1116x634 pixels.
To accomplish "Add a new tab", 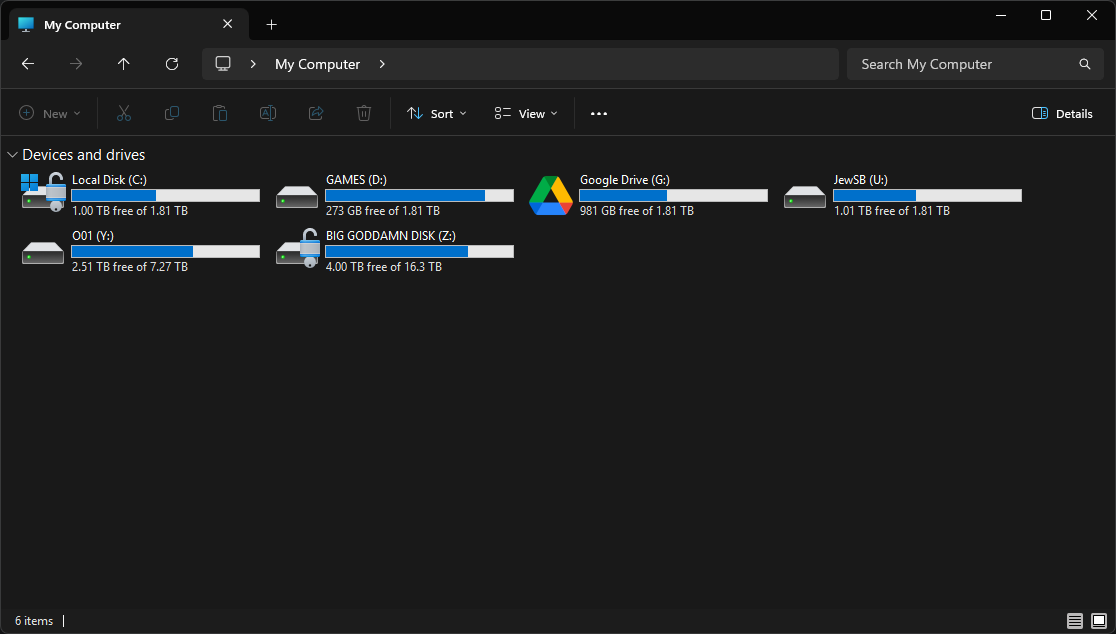I will (271, 25).
